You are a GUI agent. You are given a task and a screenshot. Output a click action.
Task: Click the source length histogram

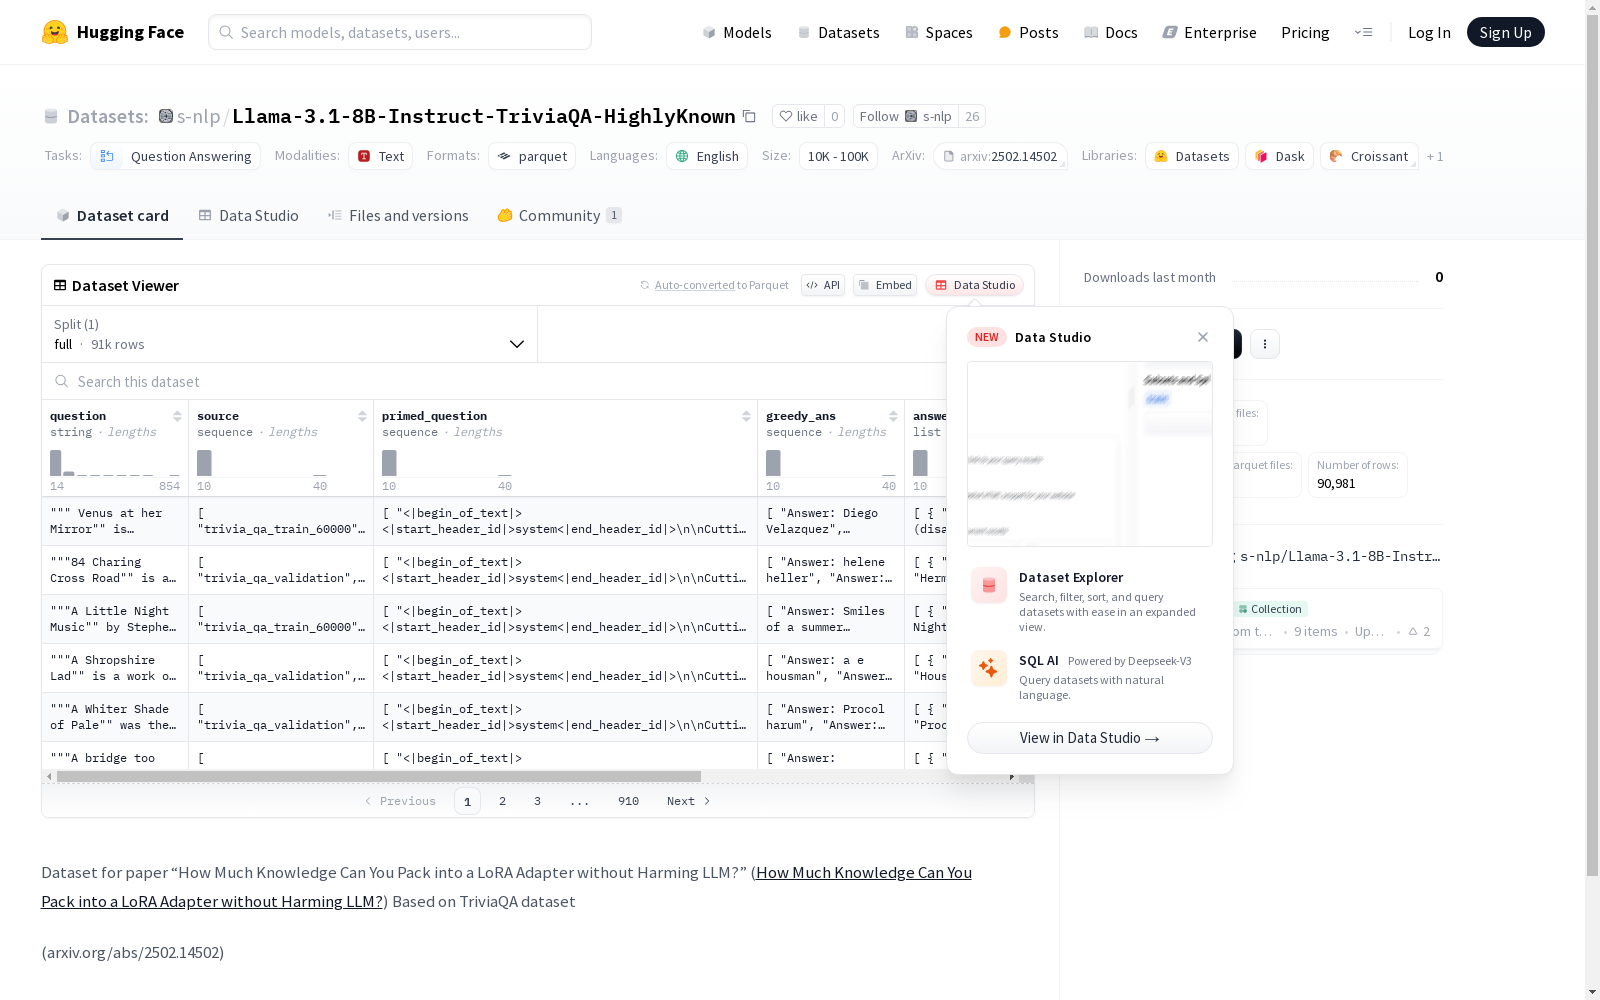click(x=262, y=463)
